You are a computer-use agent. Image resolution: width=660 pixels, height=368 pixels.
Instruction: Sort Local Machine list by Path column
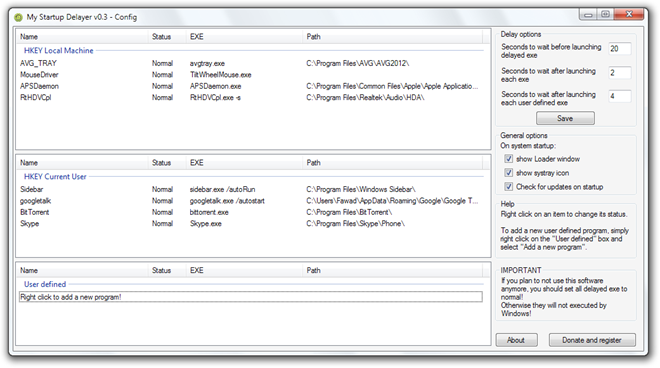point(392,37)
